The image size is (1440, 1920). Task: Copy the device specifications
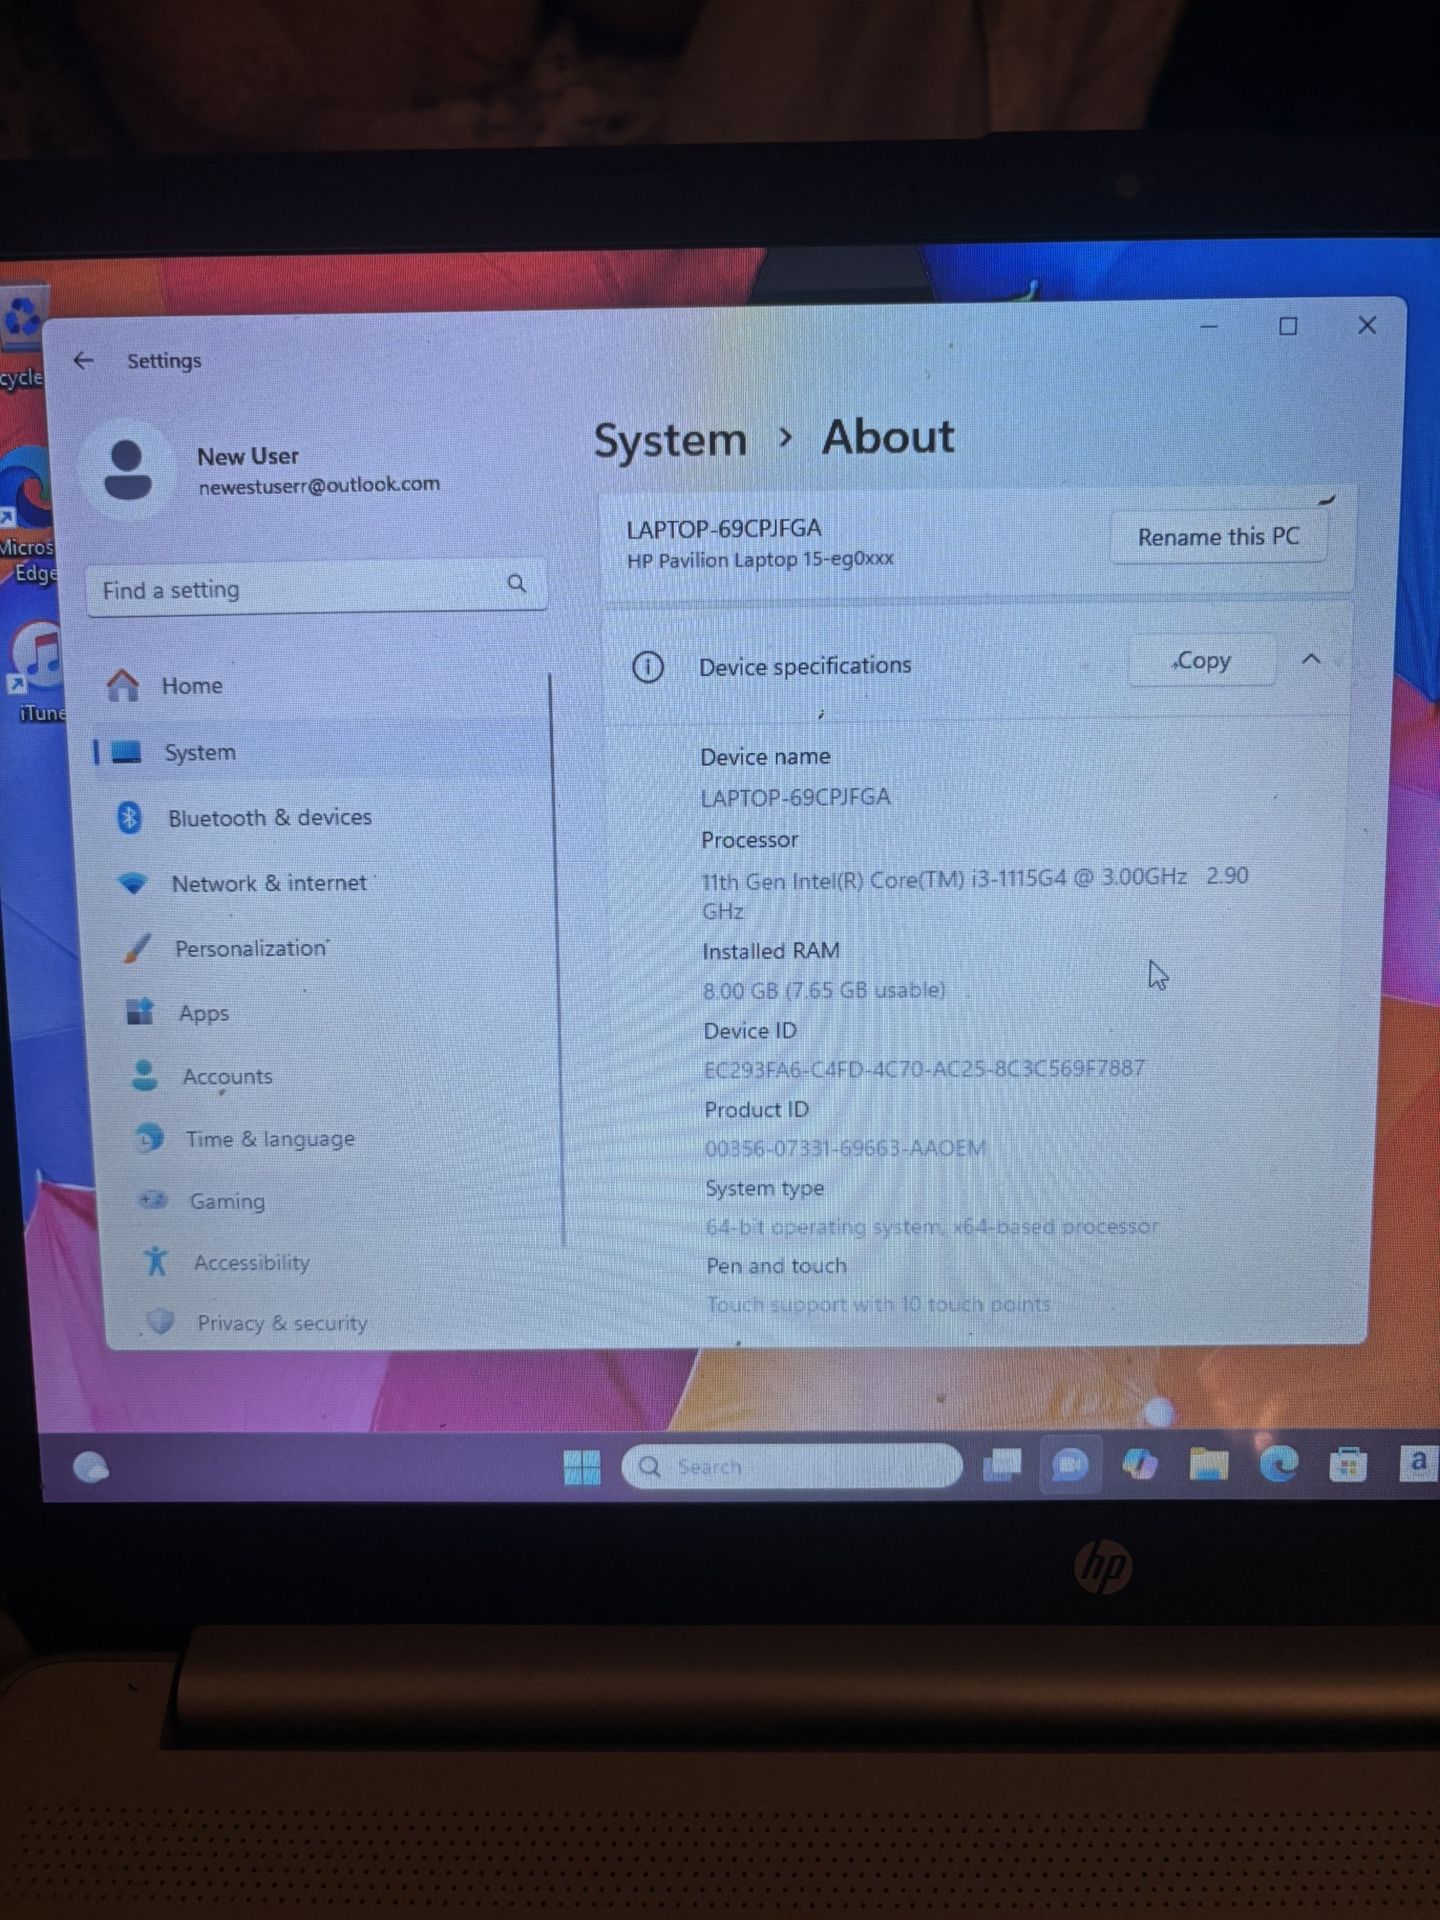coord(1202,661)
